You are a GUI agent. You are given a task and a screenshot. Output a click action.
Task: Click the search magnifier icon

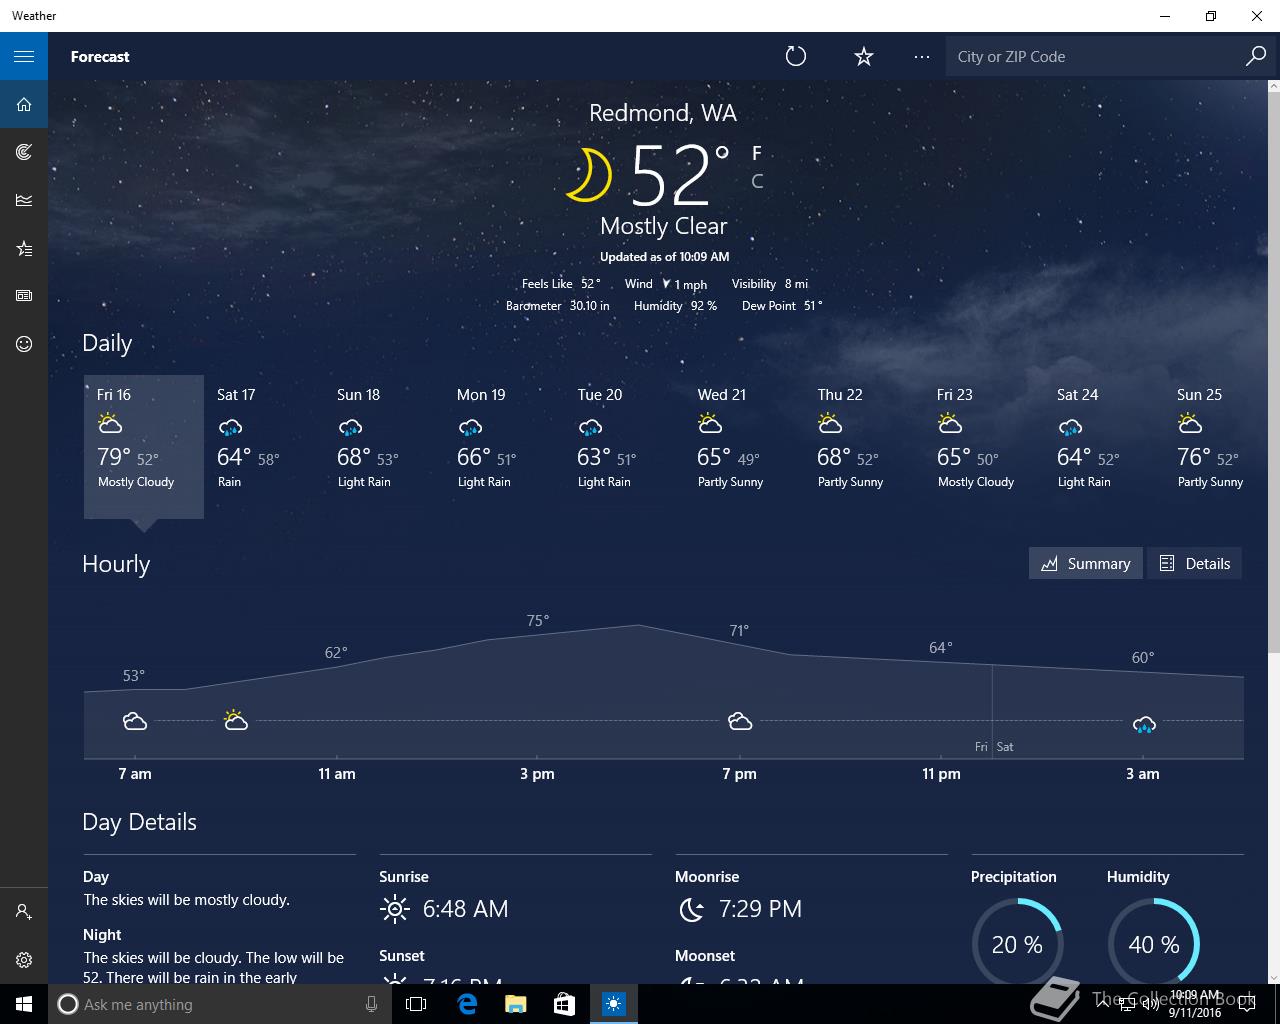(1256, 56)
